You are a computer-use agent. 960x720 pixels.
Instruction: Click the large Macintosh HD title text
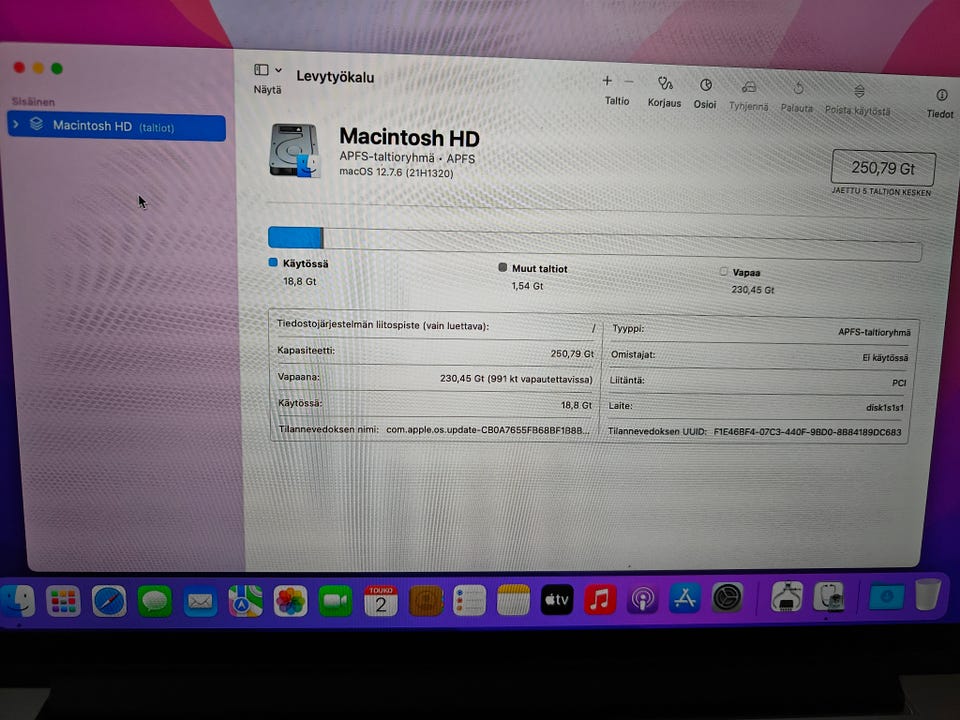409,137
